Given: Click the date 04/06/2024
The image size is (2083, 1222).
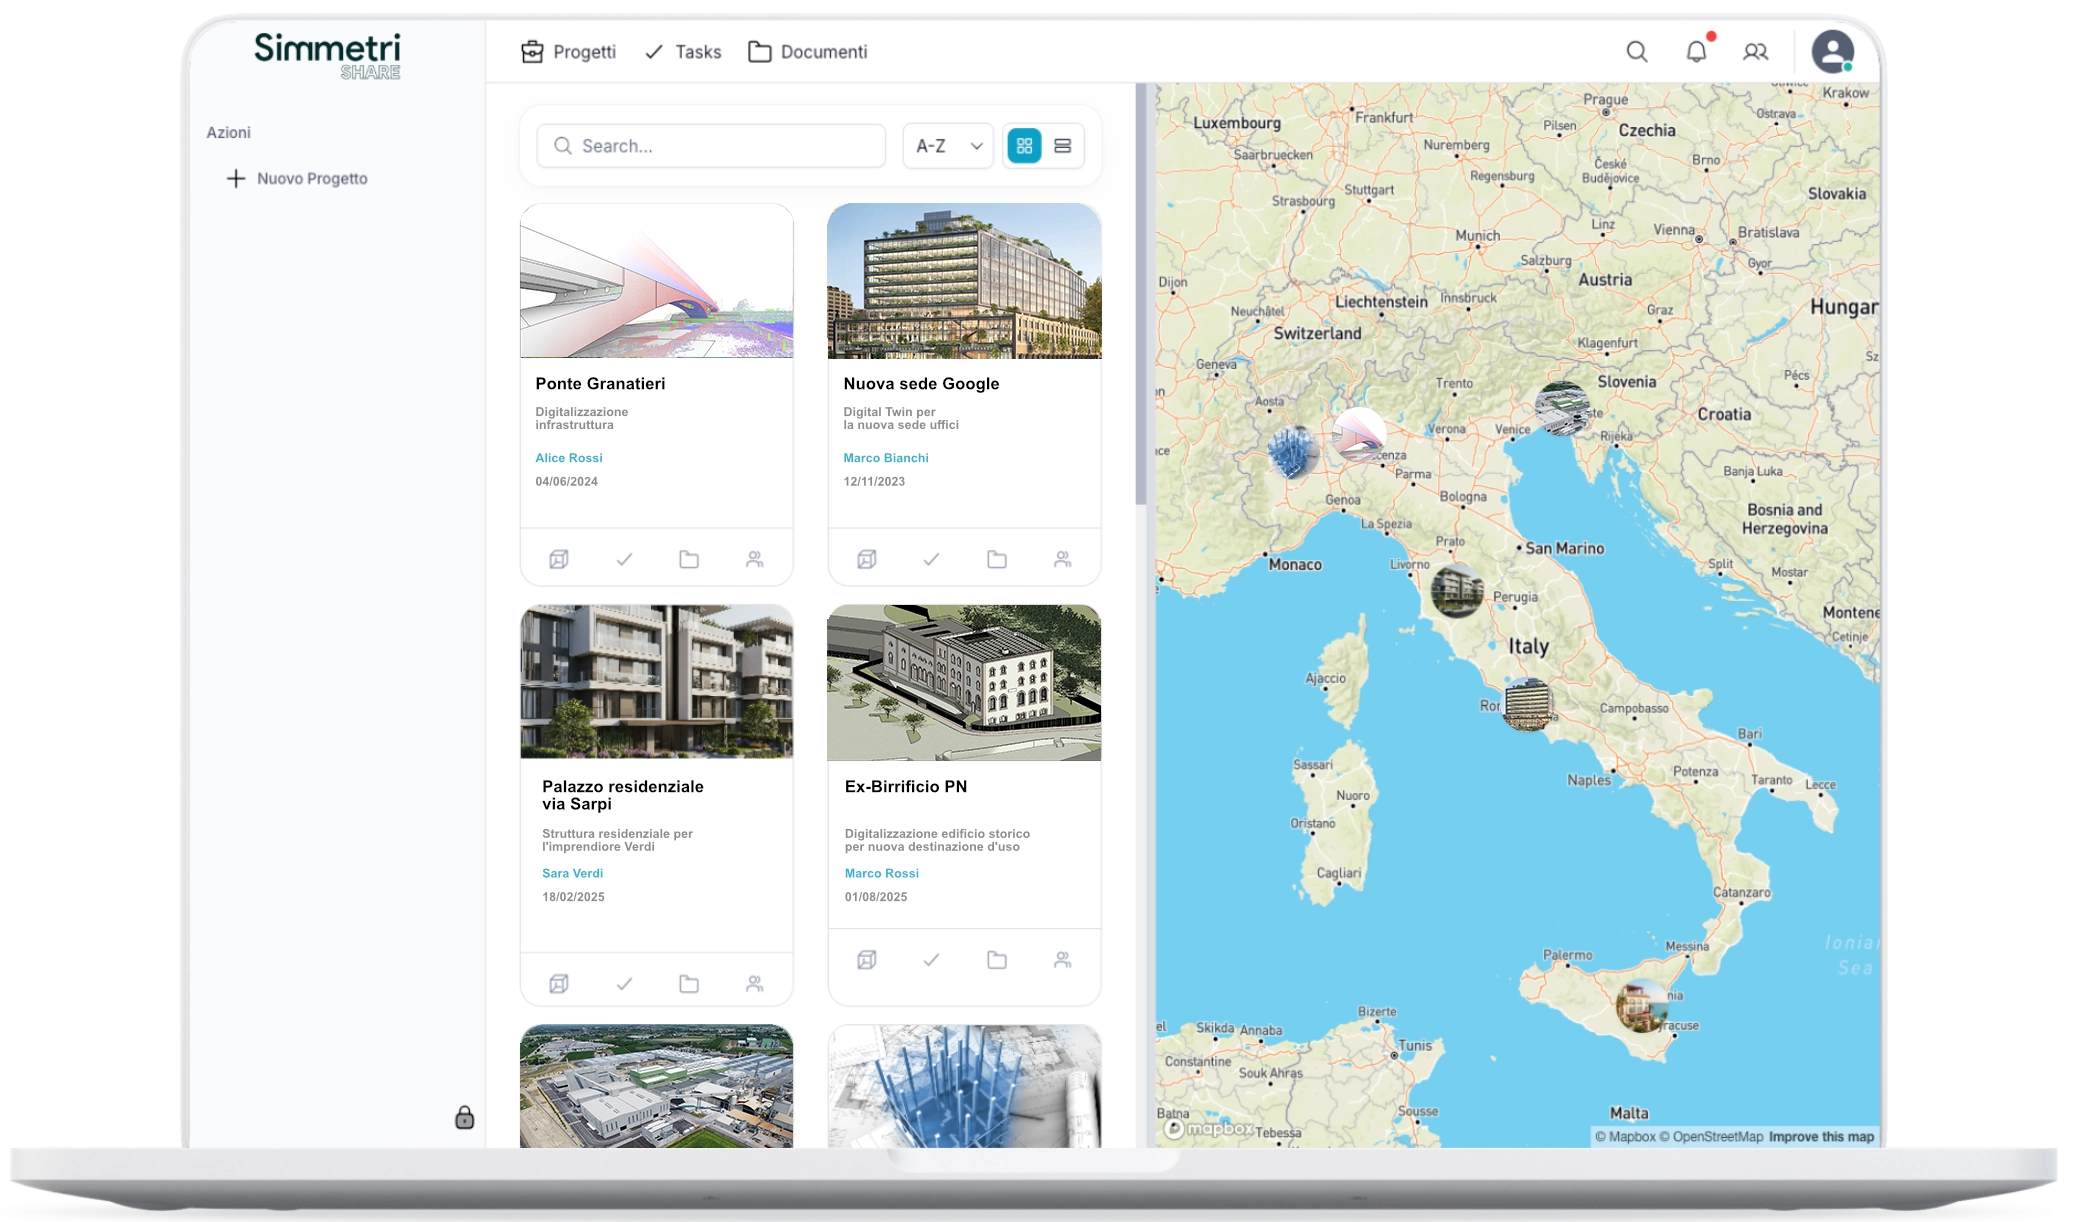Looking at the screenshot, I should tap(567, 482).
